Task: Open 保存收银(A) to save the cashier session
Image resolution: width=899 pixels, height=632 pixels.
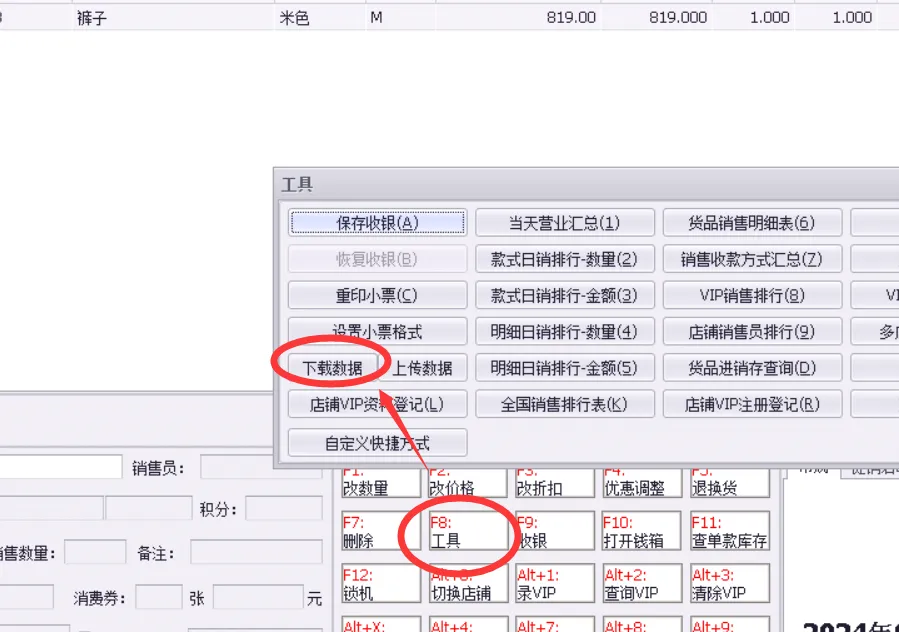Action: (377, 222)
